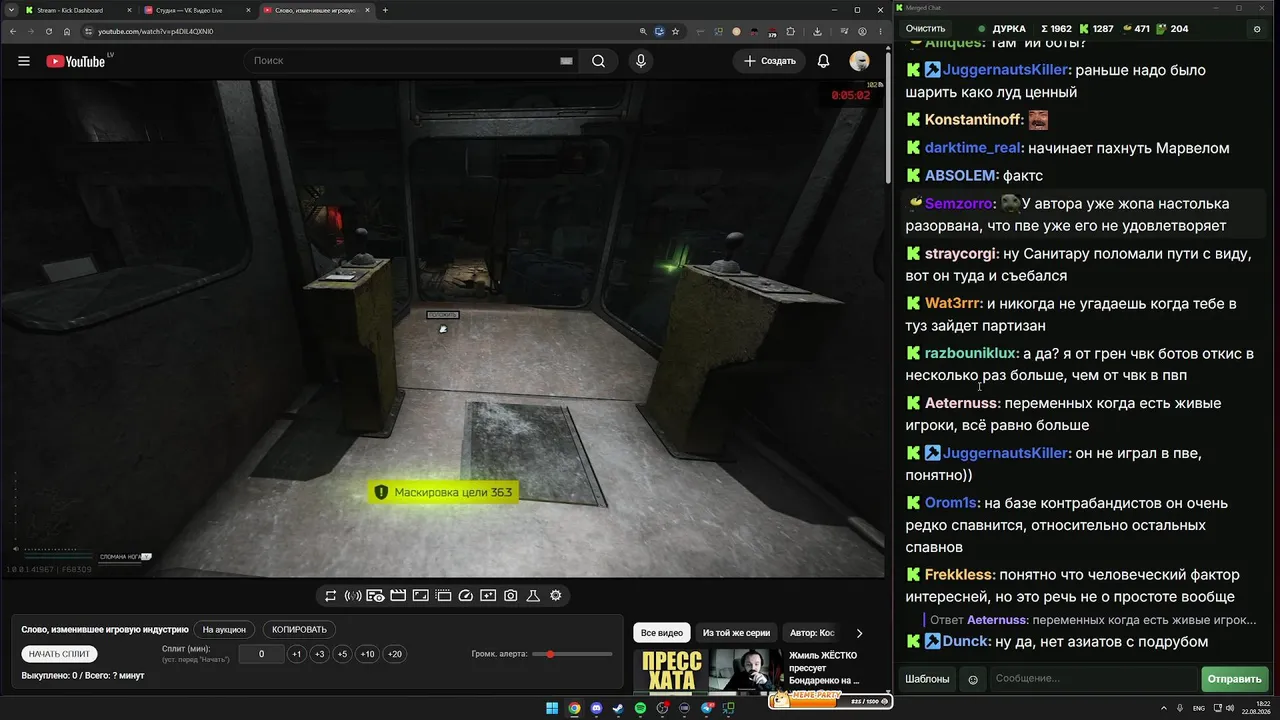Click the Создать button

770,61
